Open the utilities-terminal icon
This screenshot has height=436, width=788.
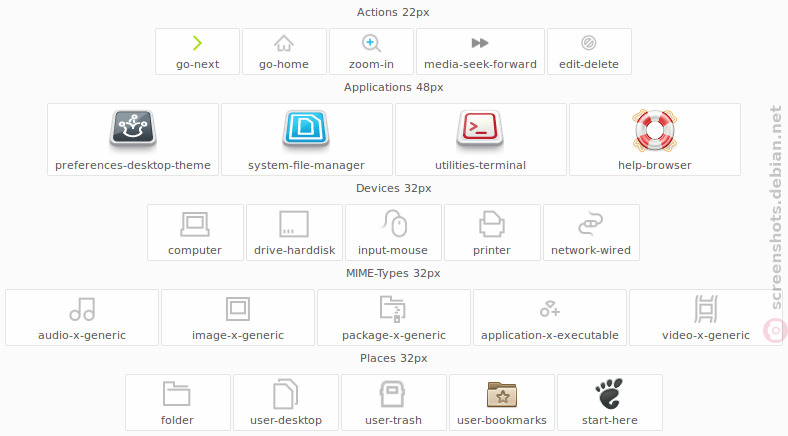pyautogui.click(x=480, y=129)
